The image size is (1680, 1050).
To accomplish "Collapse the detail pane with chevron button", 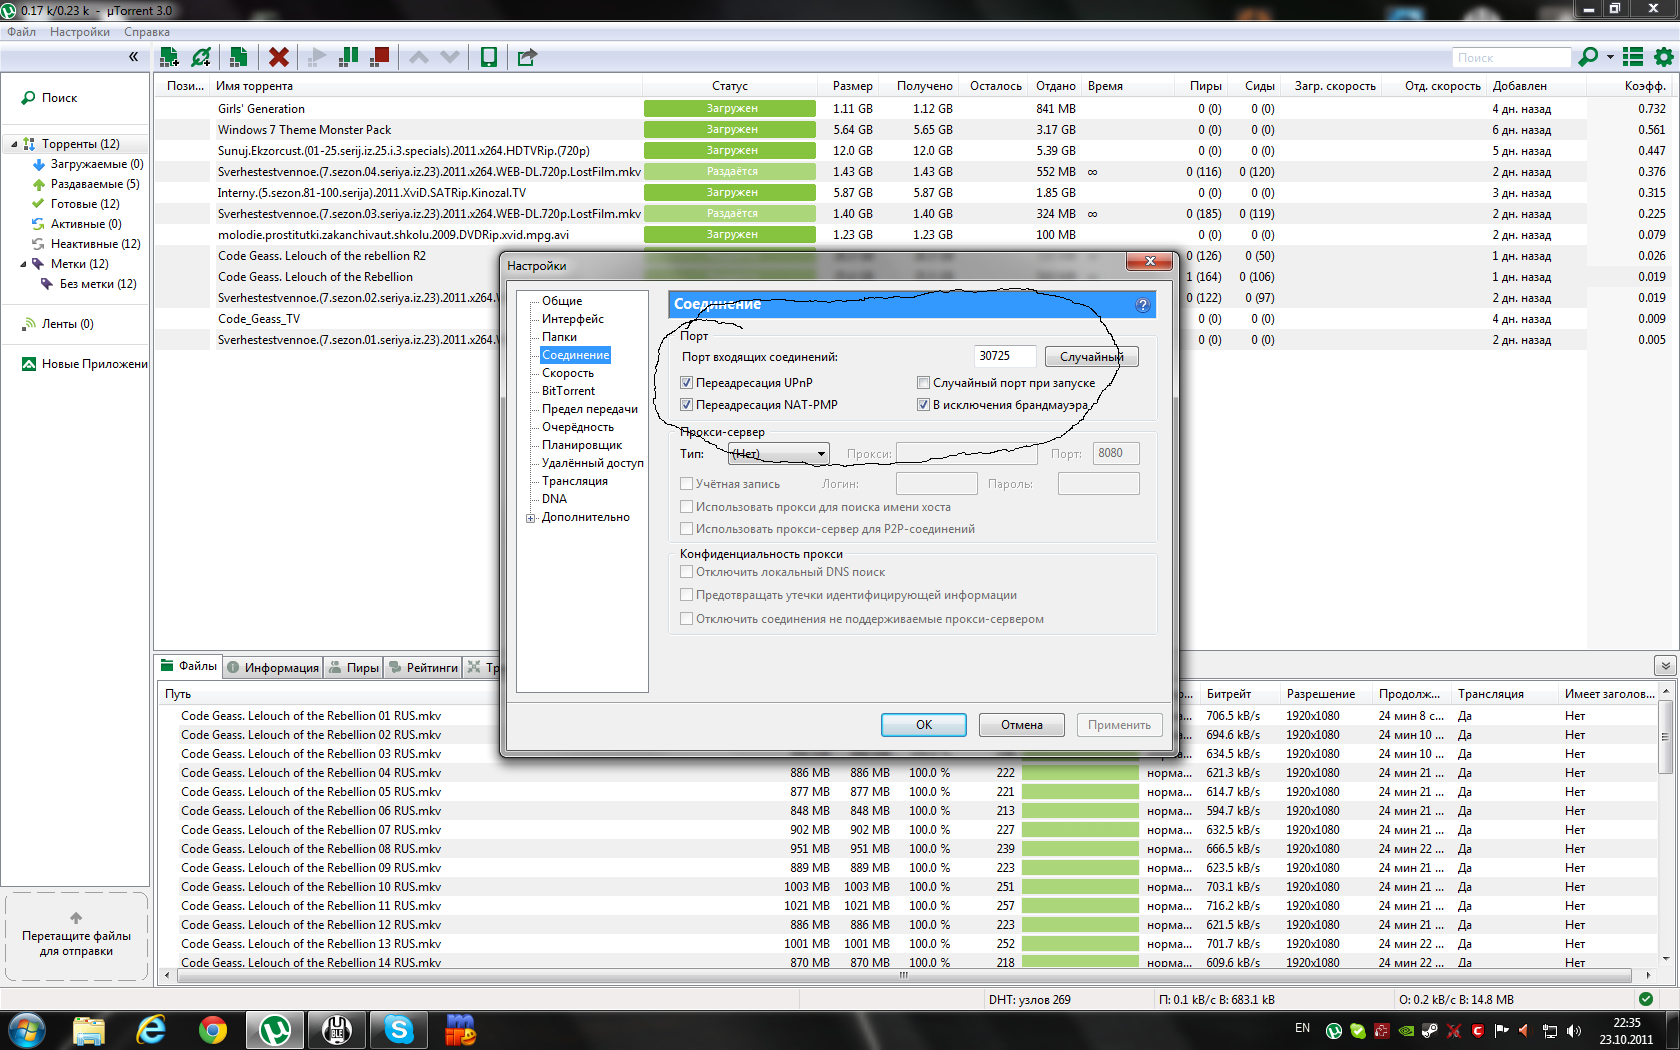I will pyautogui.click(x=1665, y=666).
